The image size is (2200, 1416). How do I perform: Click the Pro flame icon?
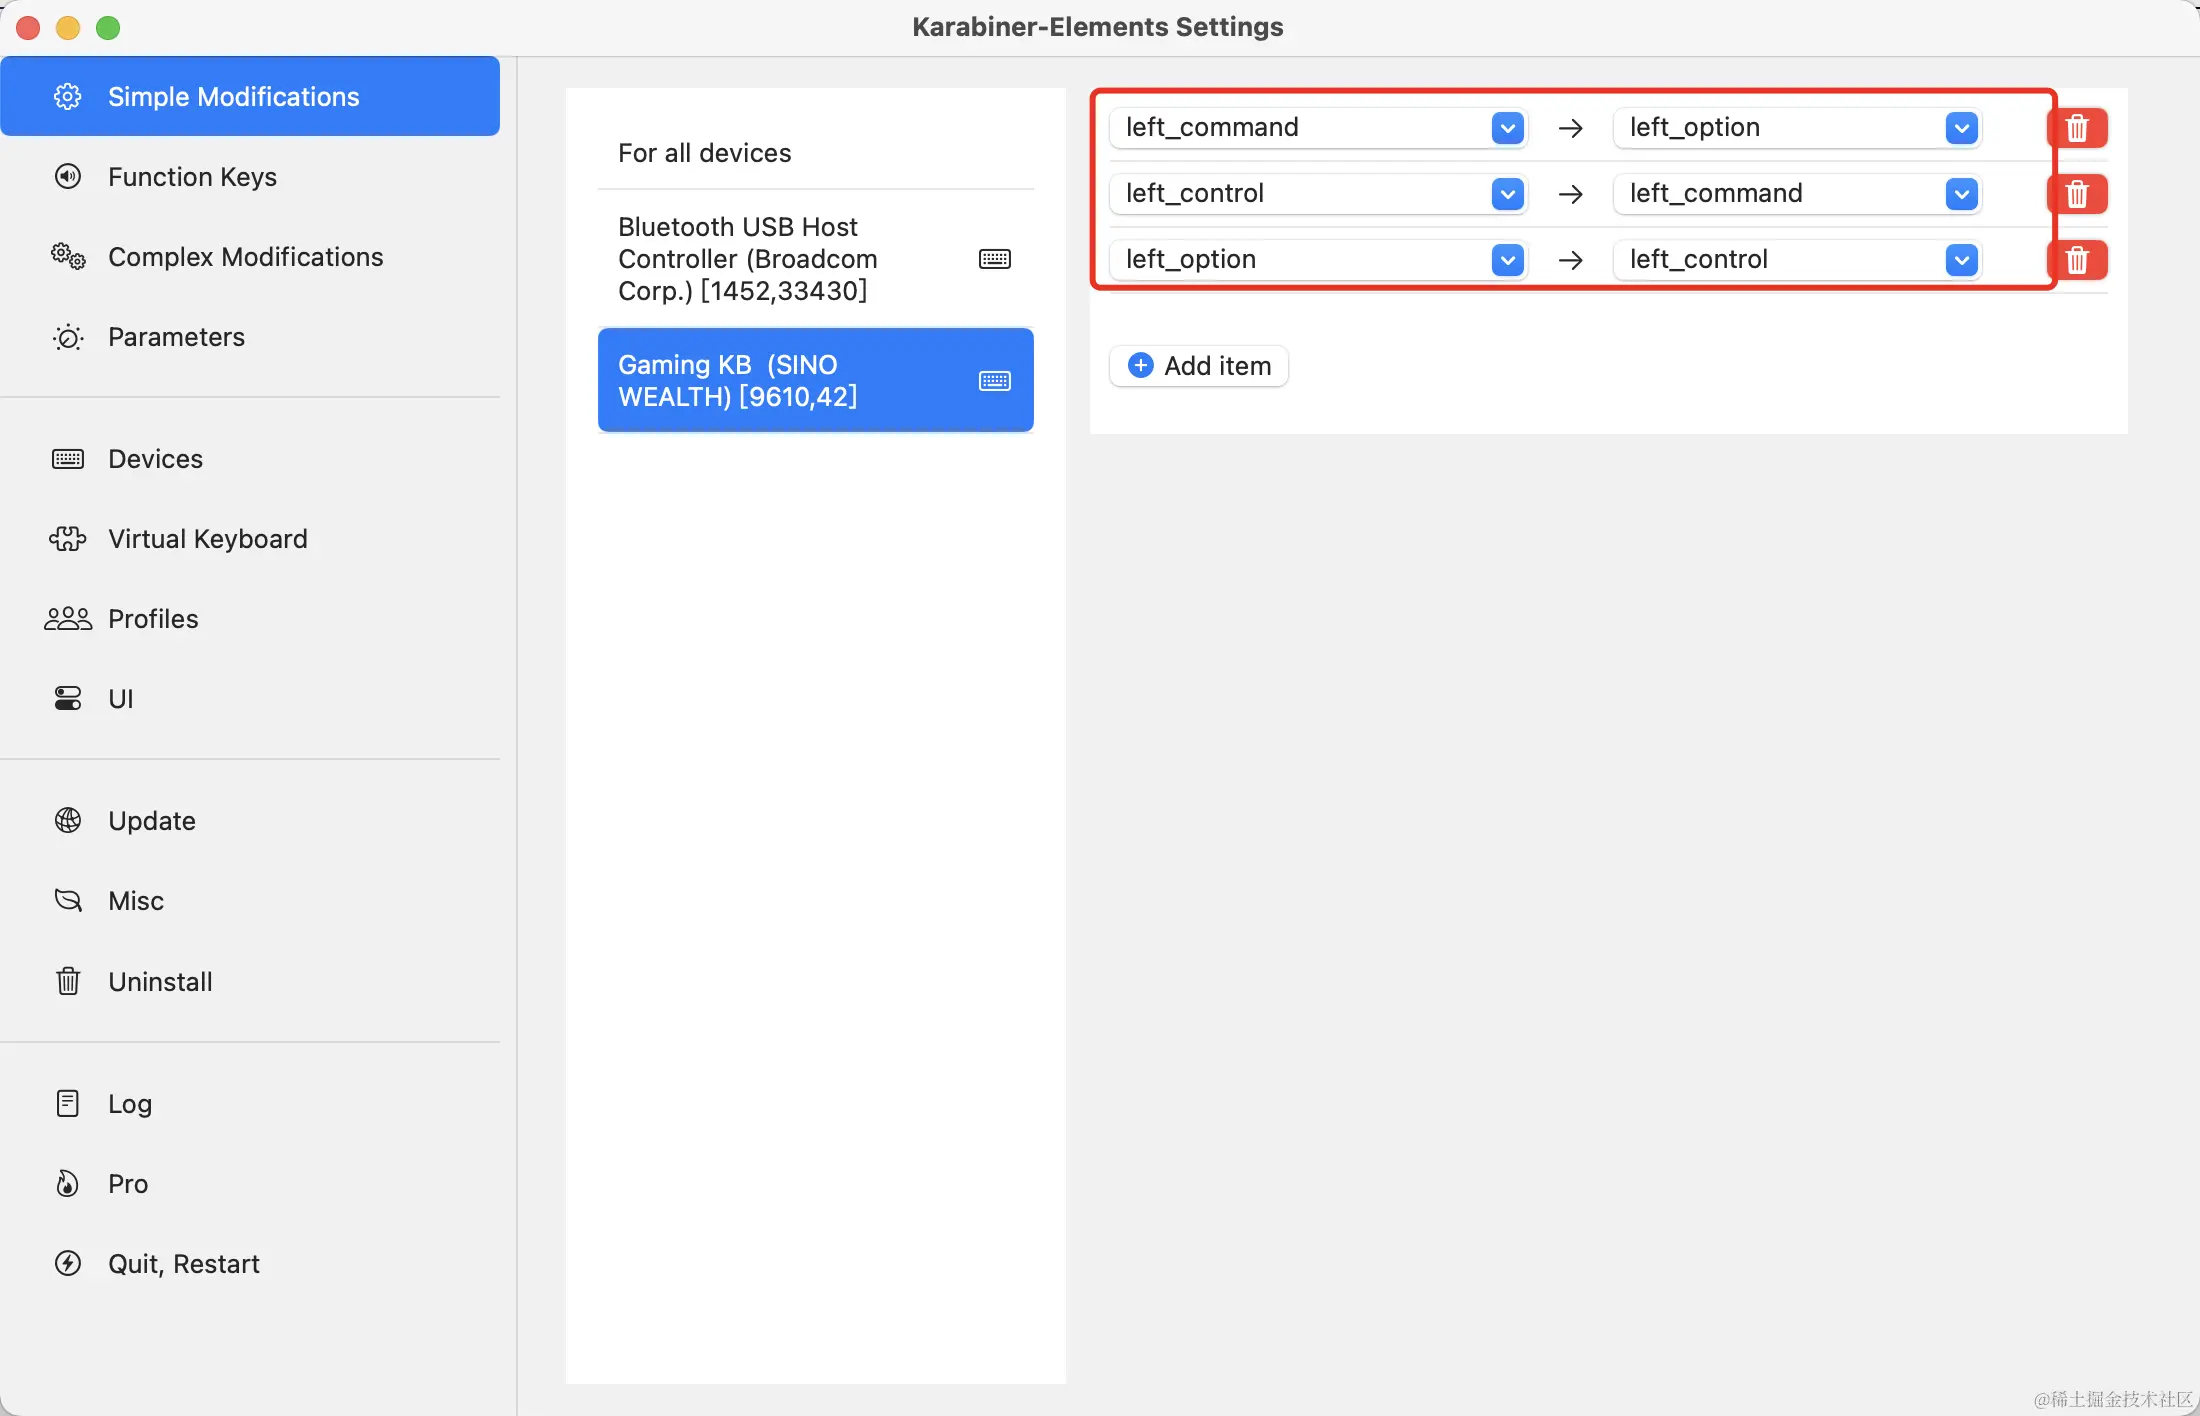coord(68,1183)
